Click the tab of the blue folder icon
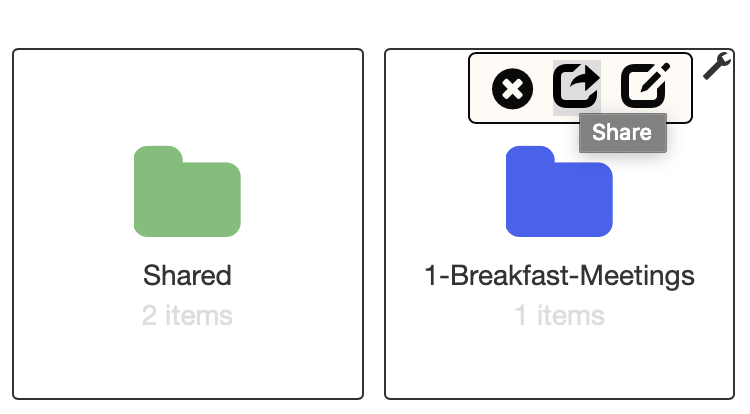The height and width of the screenshot is (414, 750). 530,154
